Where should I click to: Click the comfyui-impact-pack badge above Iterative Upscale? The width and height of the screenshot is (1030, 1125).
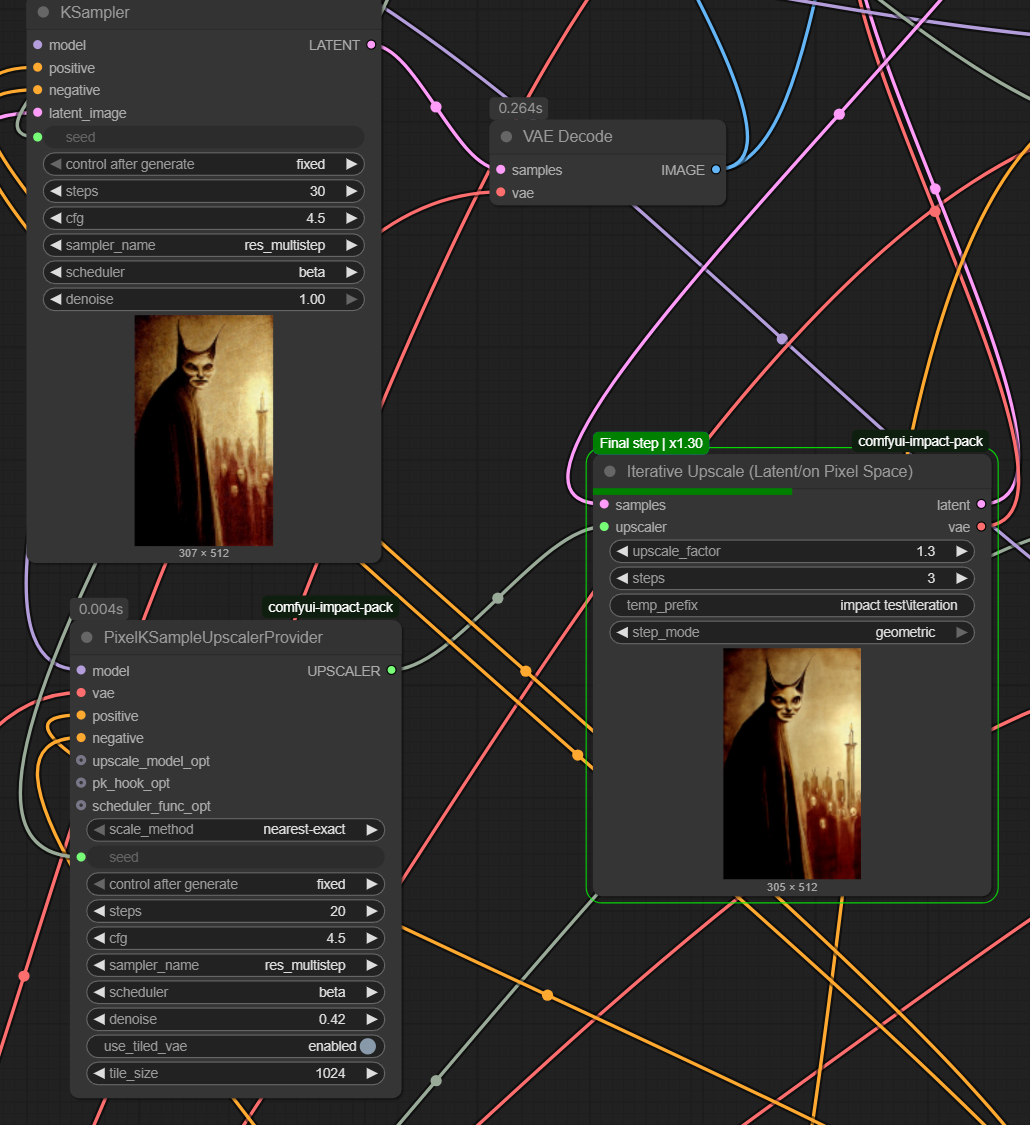point(920,441)
